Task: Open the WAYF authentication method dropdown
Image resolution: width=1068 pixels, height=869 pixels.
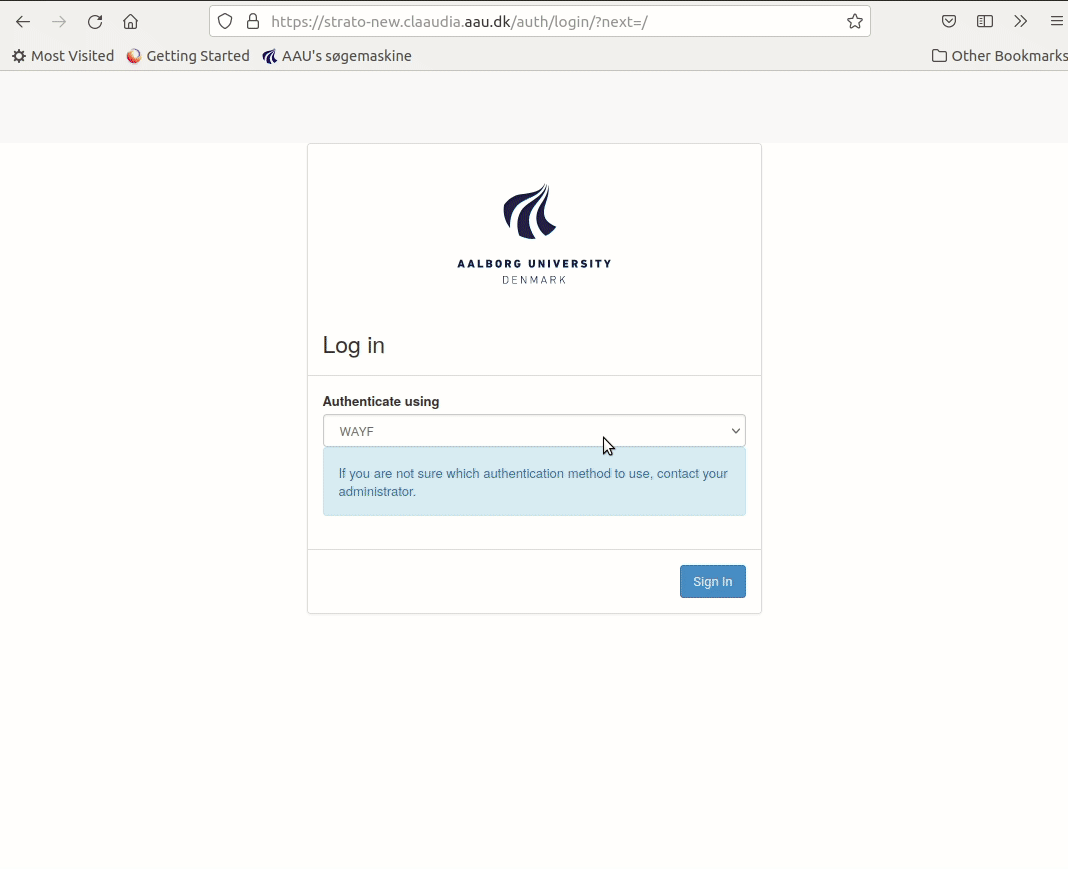Action: pyautogui.click(x=534, y=430)
